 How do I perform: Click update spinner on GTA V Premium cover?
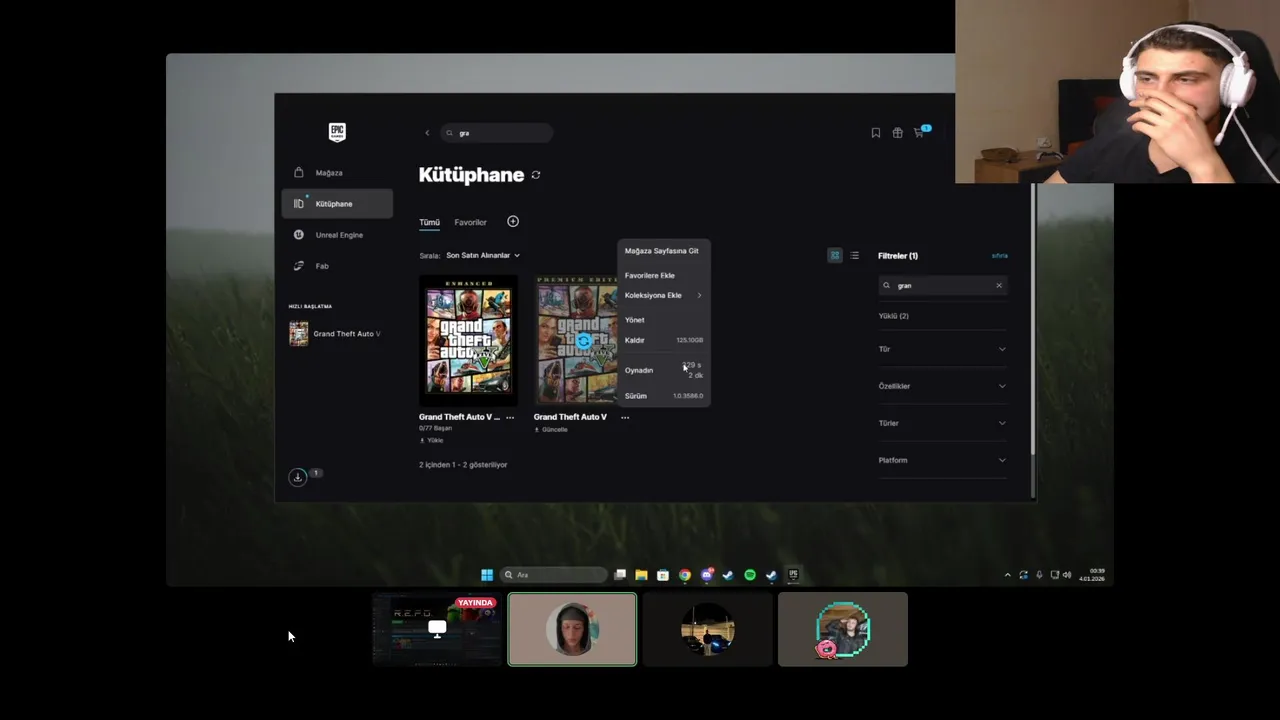[583, 340]
